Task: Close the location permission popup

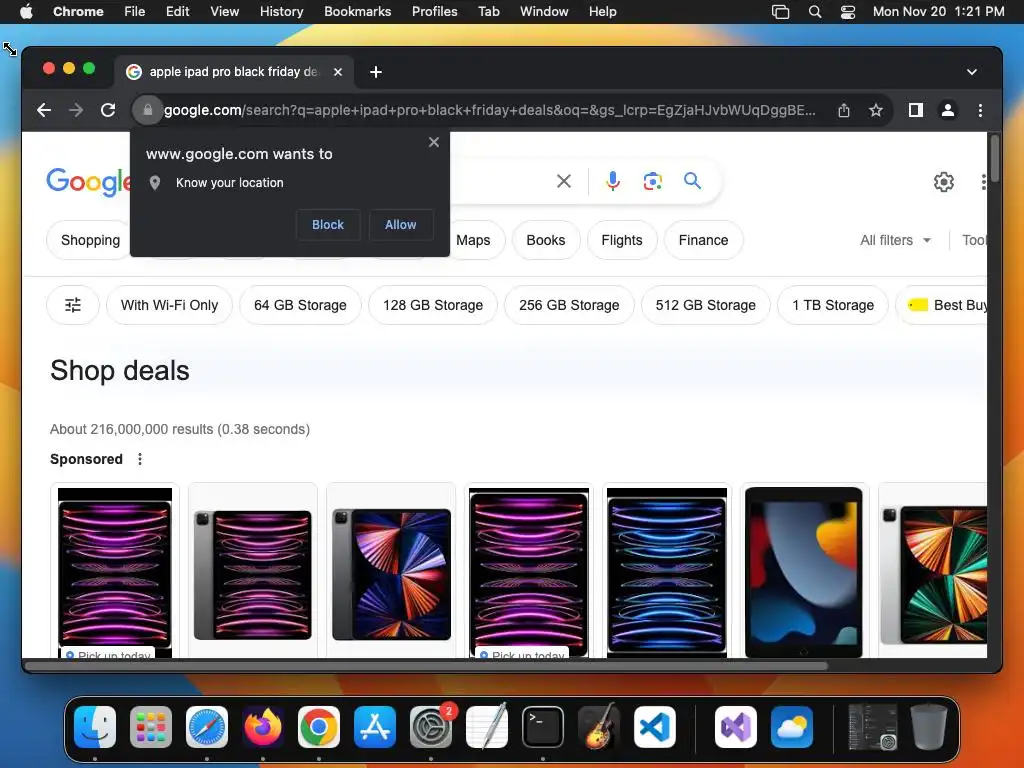Action: [x=434, y=142]
